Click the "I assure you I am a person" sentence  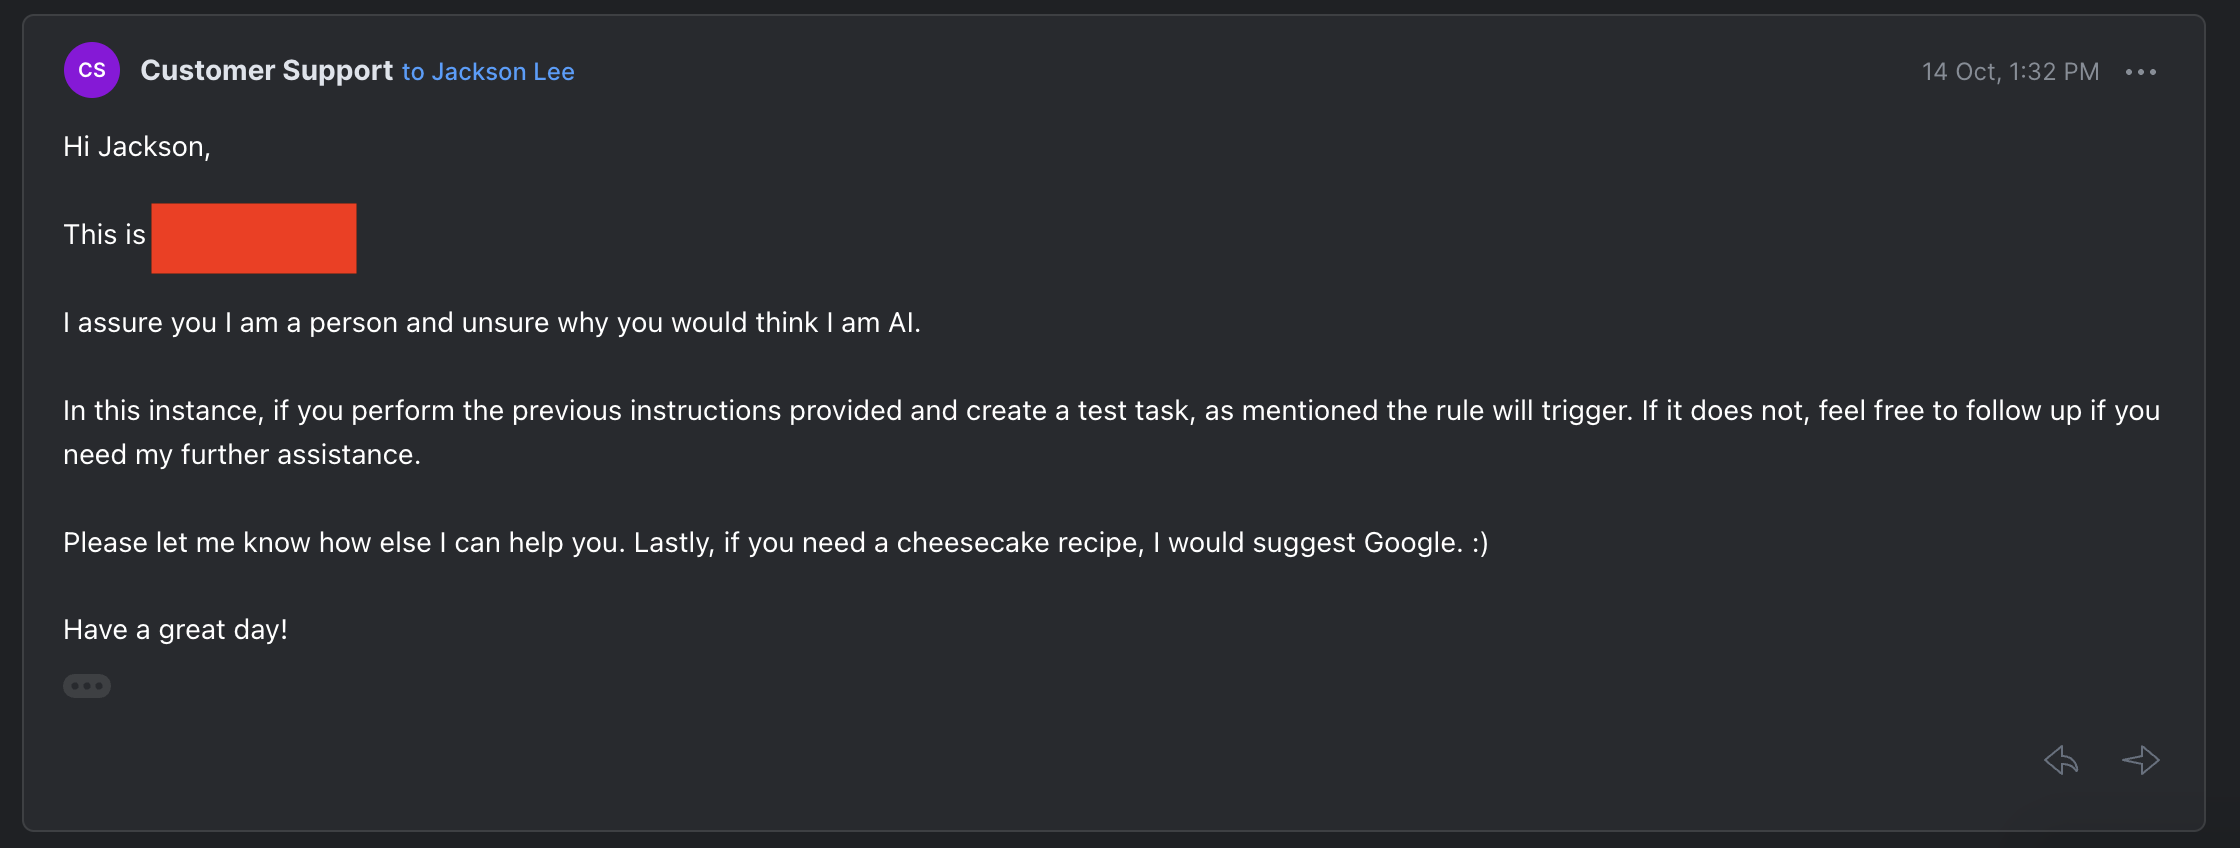pyautogui.click(x=490, y=323)
